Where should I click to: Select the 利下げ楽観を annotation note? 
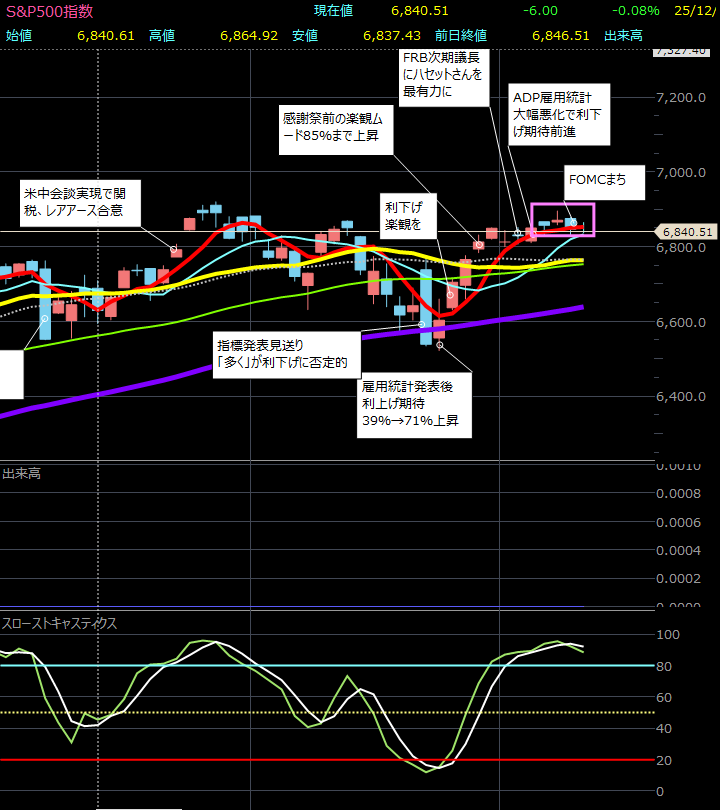[x=405, y=215]
